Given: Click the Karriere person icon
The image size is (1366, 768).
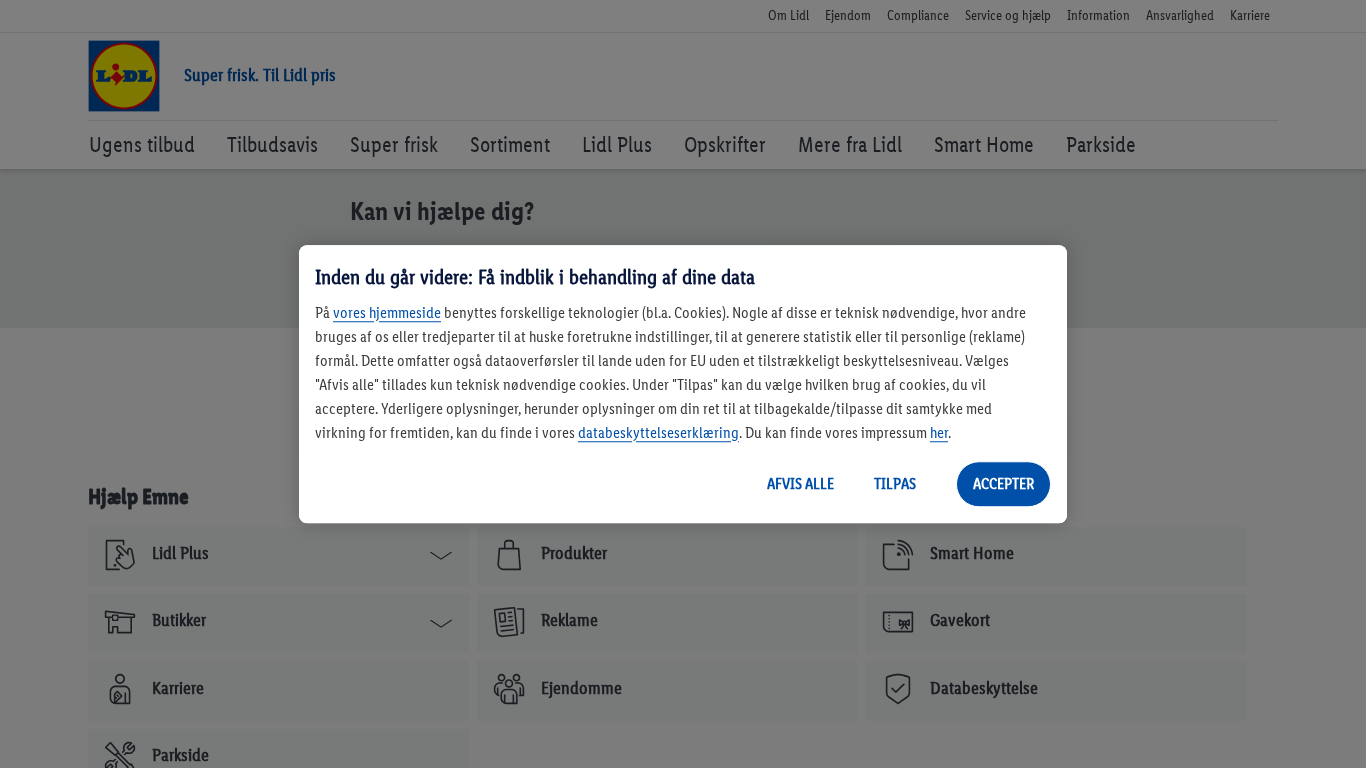Looking at the screenshot, I should pyautogui.click(x=120, y=689).
